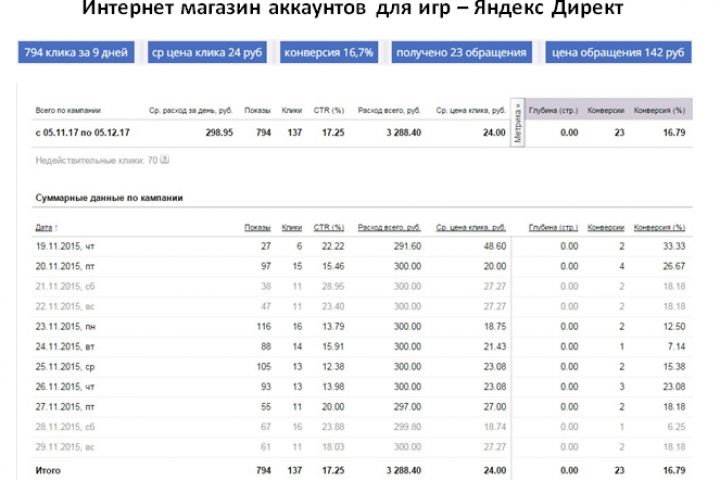Viewport: 720px width, 480px height.
Task: Click the impressions value 116
Action: [x=264, y=327]
